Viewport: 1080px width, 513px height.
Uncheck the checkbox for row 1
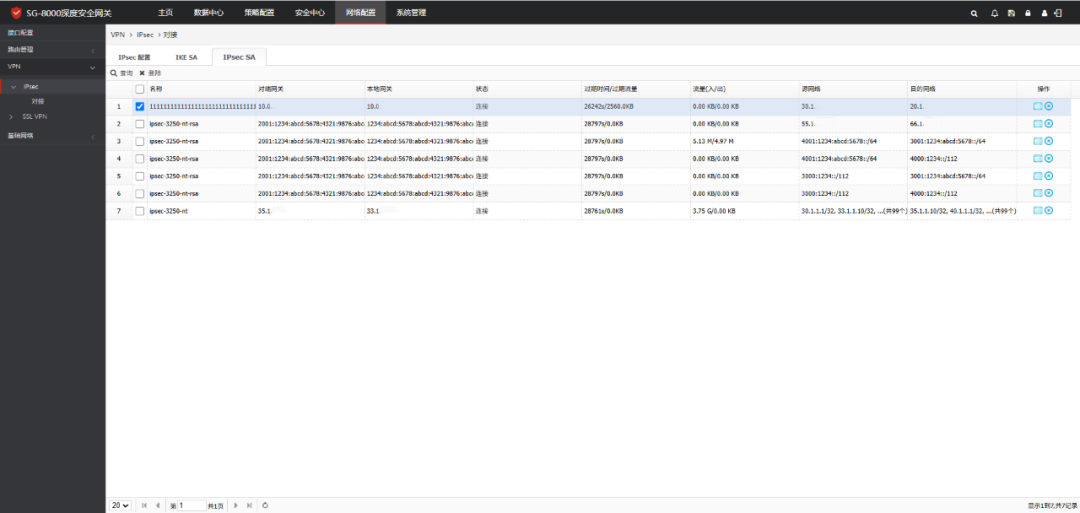coord(140,106)
